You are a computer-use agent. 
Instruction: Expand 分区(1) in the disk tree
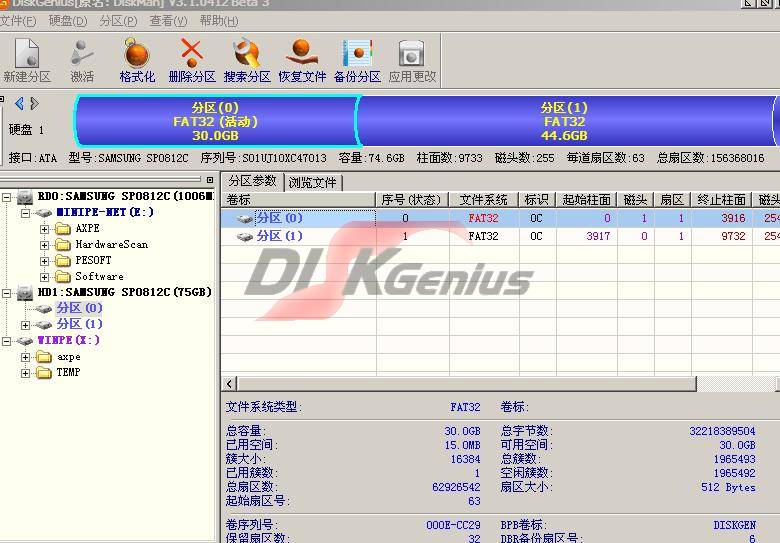[25, 325]
